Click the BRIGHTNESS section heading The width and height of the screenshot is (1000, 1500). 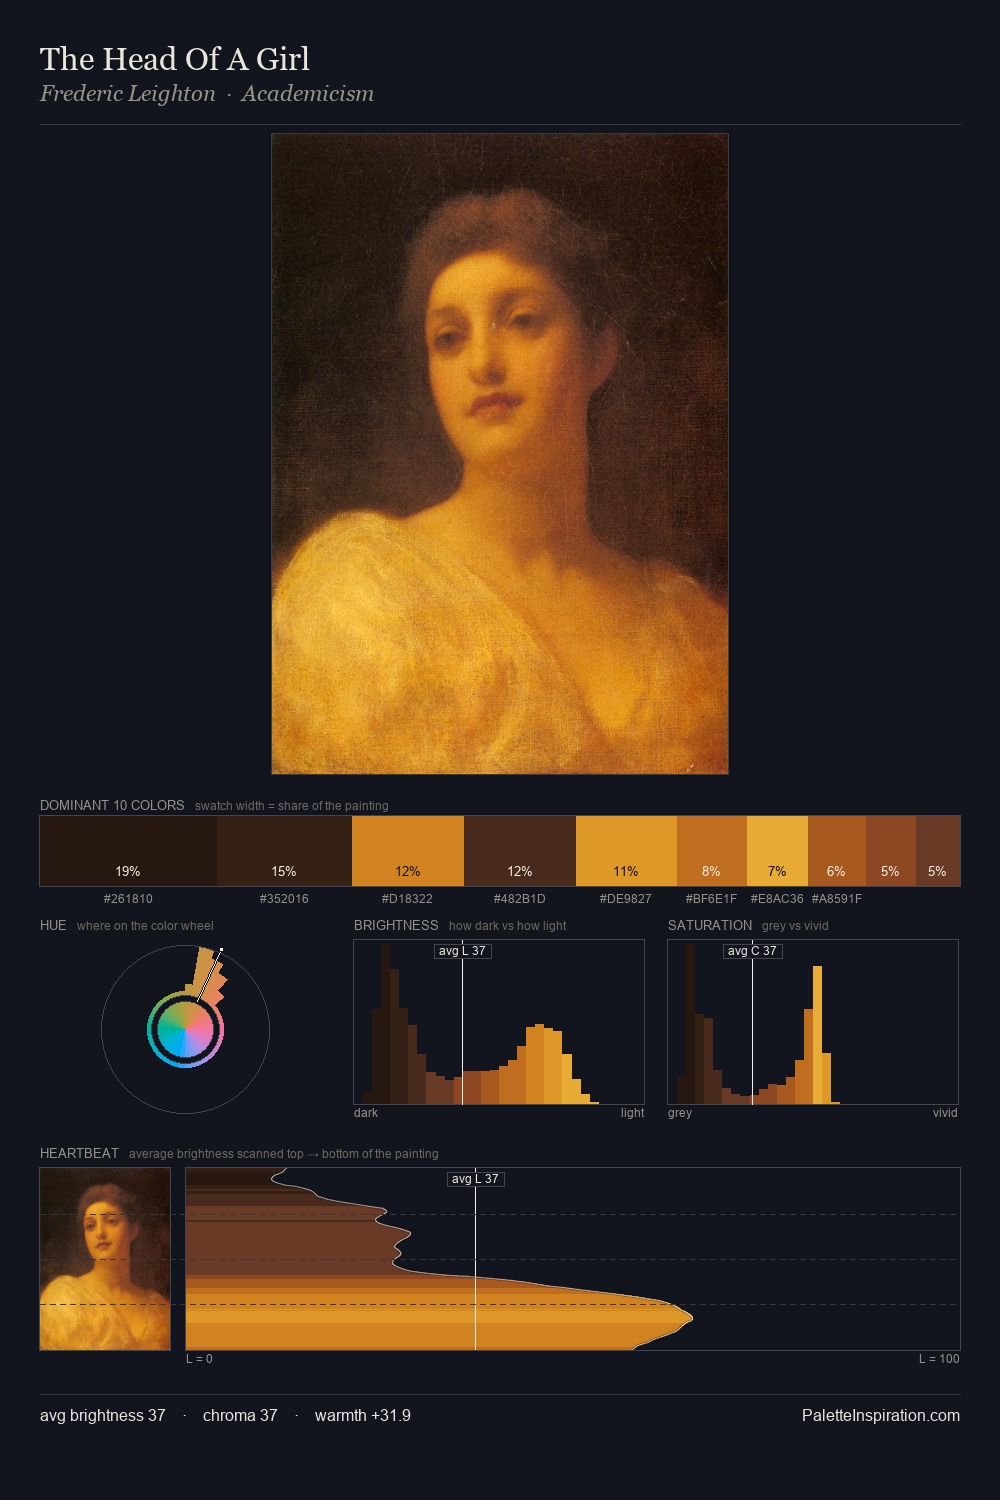[396, 925]
